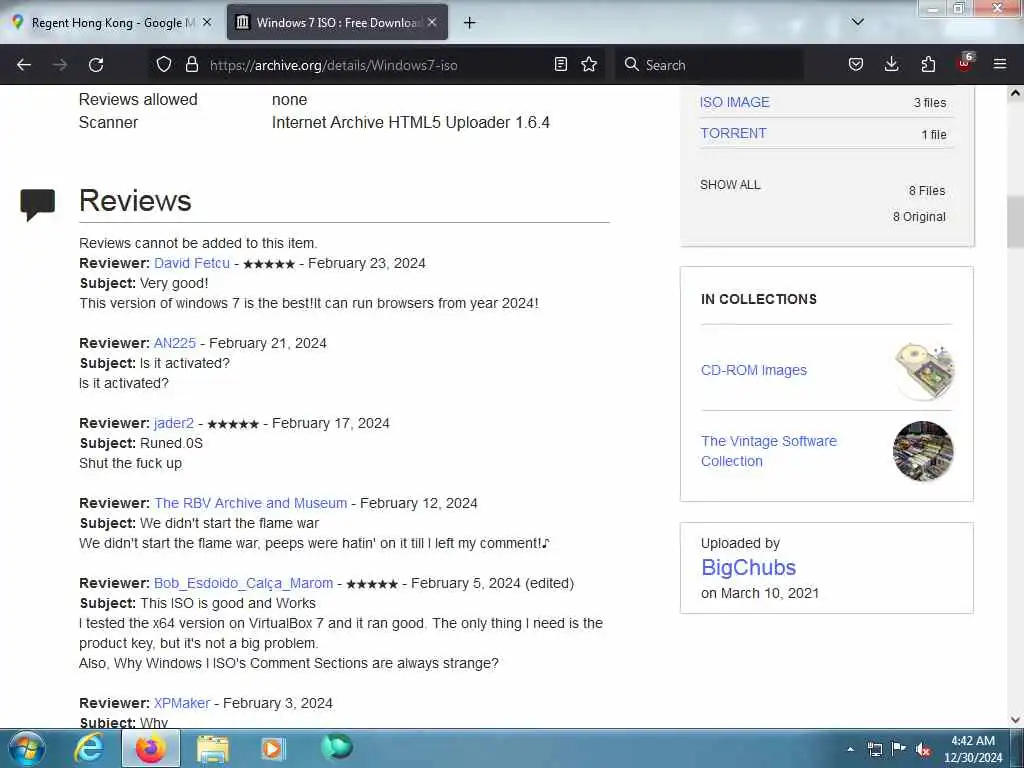Click Firefox taskbar button
Image resolution: width=1024 pixels, height=768 pixels.
(151, 748)
